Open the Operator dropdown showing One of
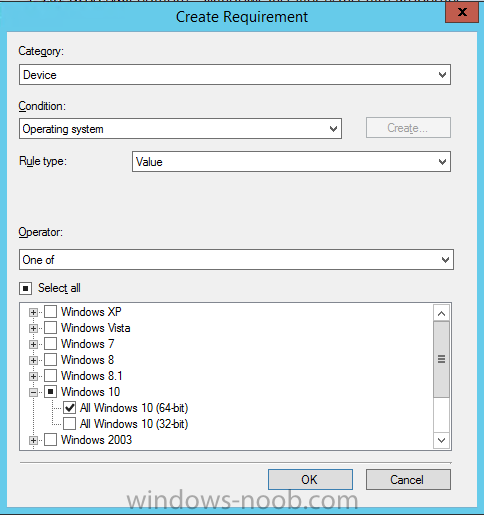 (x=236, y=260)
